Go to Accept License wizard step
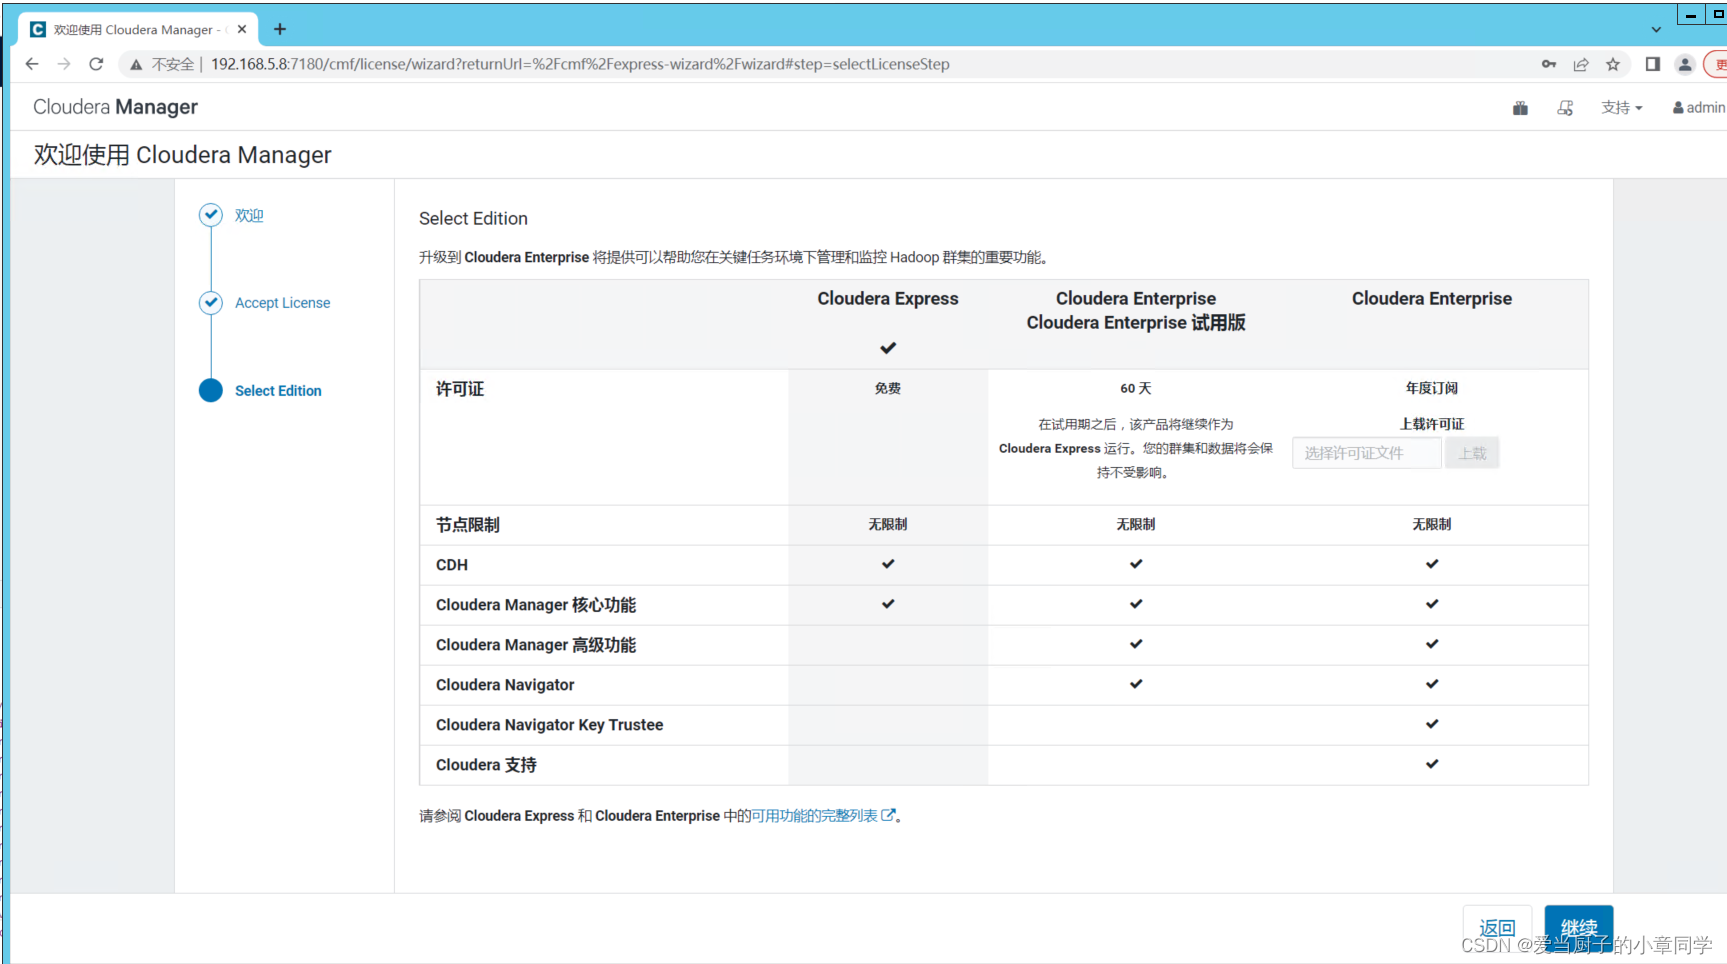This screenshot has width=1727, height=964. point(282,303)
